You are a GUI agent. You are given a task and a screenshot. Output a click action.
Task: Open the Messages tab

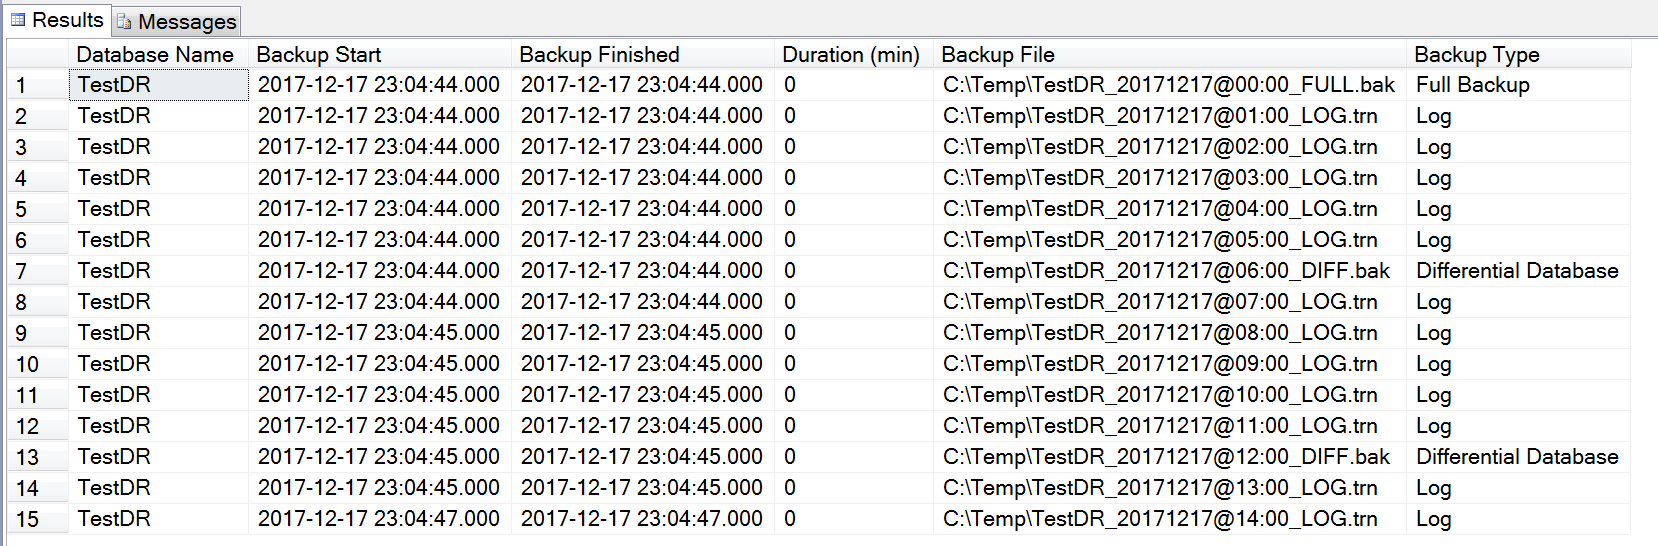pyautogui.click(x=187, y=21)
